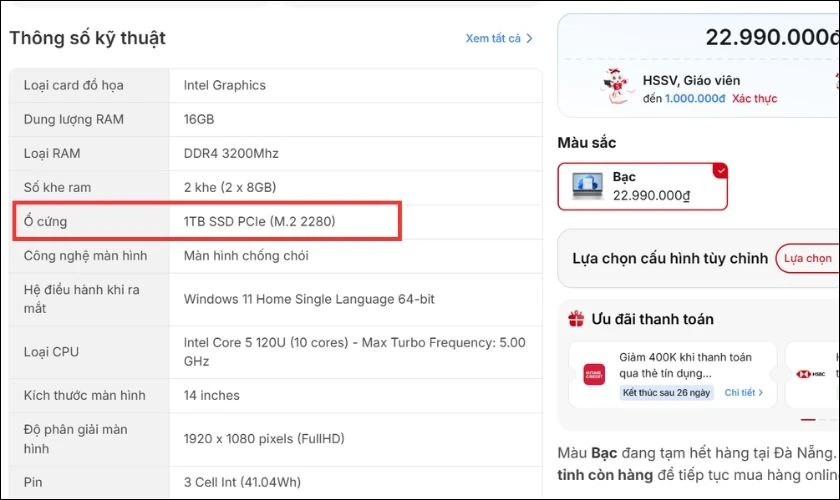
Task: Click the gift icon beside 'Ưu đãi thanh toán'
Action: point(576,319)
